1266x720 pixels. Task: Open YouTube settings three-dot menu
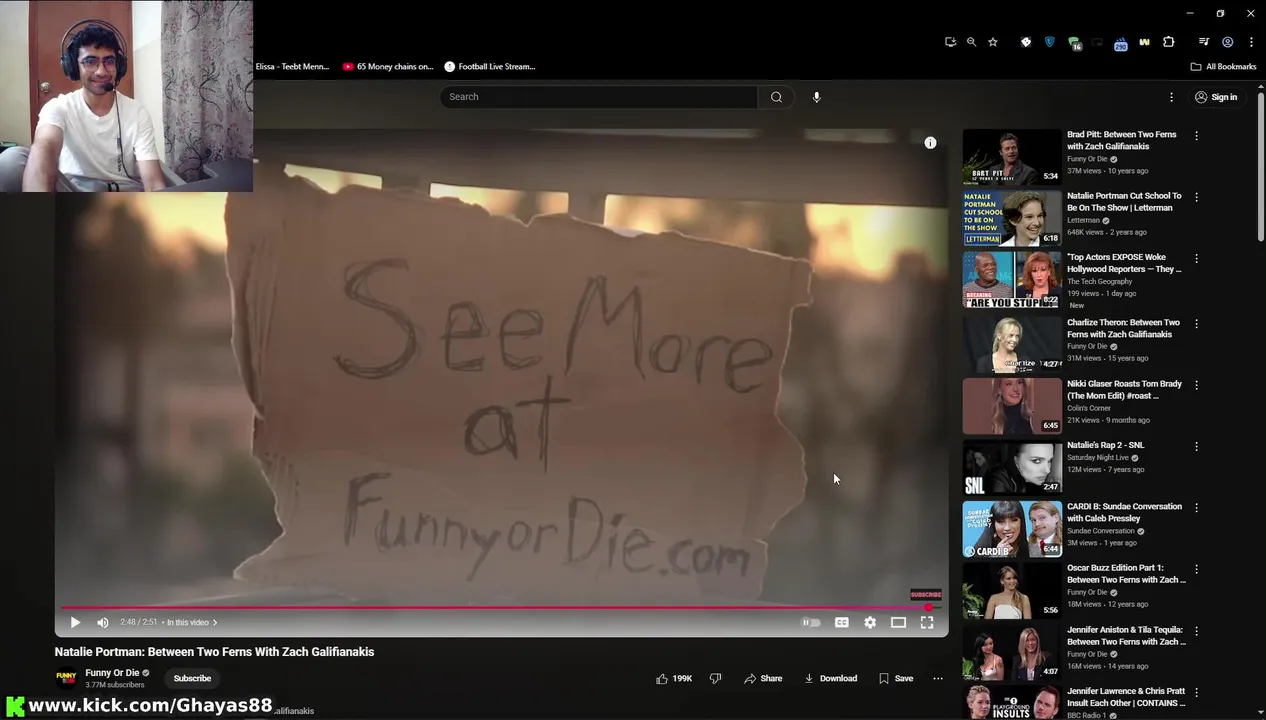click(x=1171, y=97)
